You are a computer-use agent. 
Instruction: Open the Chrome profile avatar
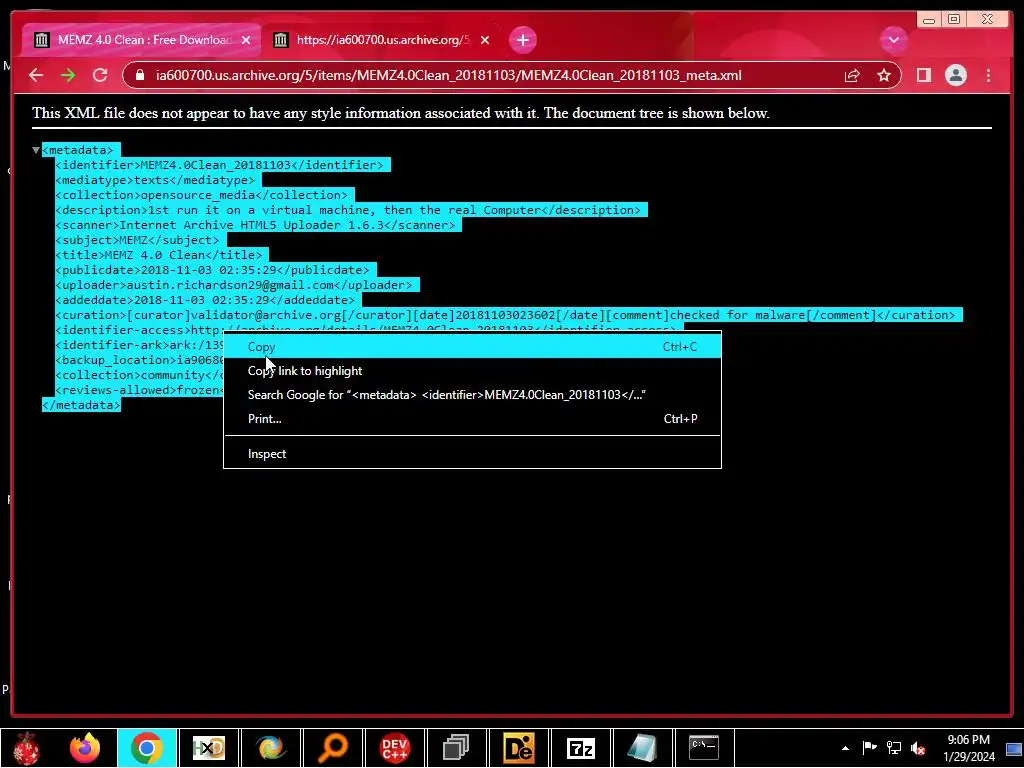pos(955,75)
